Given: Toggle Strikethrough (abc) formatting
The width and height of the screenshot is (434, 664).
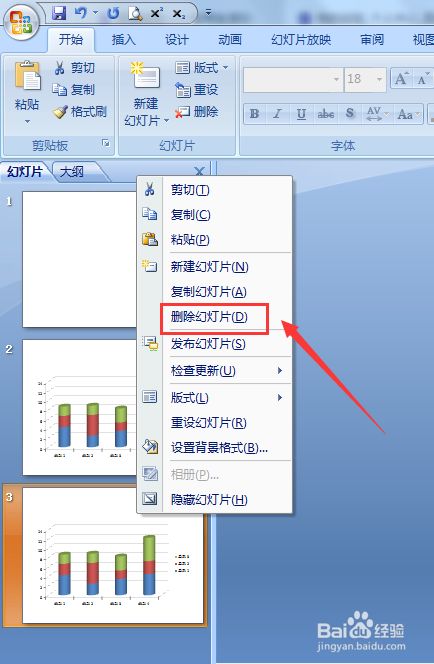Looking at the screenshot, I should point(326,113).
